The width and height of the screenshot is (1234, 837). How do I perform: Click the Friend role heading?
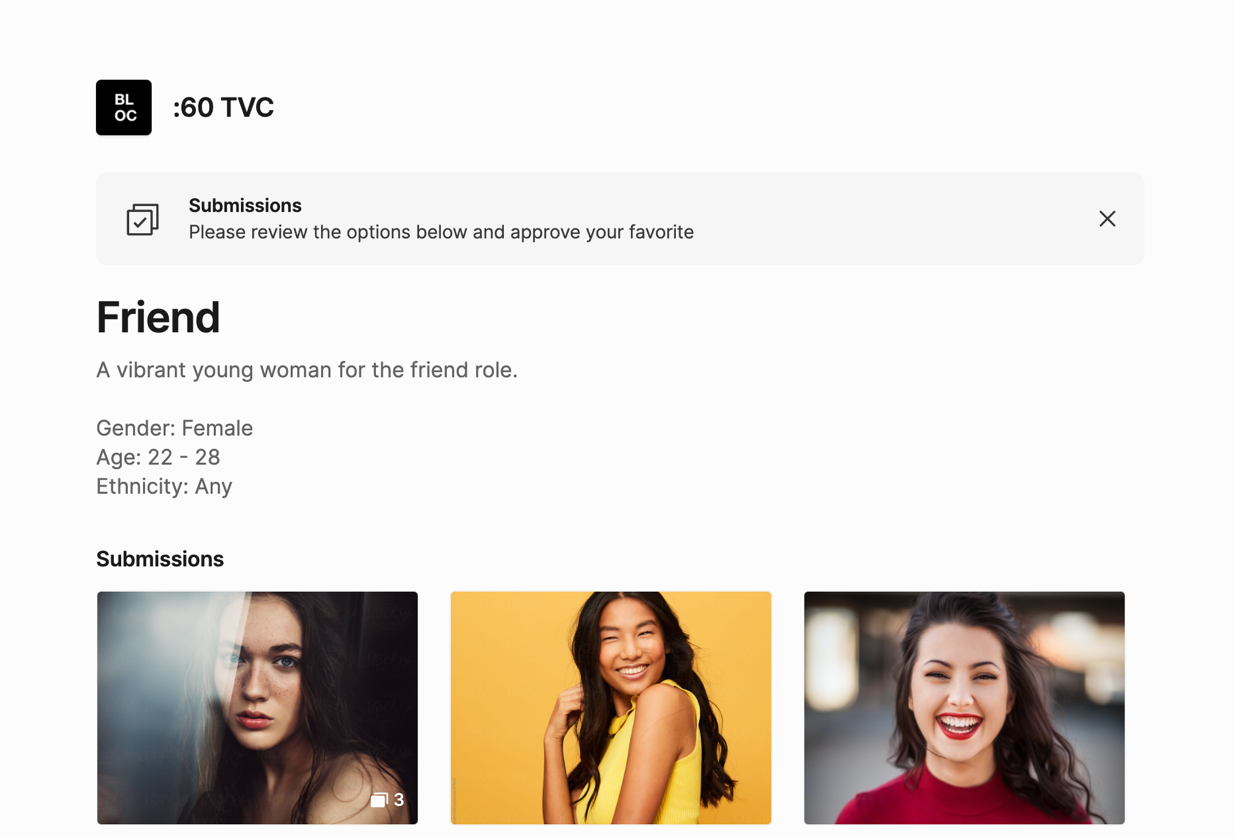click(x=158, y=317)
